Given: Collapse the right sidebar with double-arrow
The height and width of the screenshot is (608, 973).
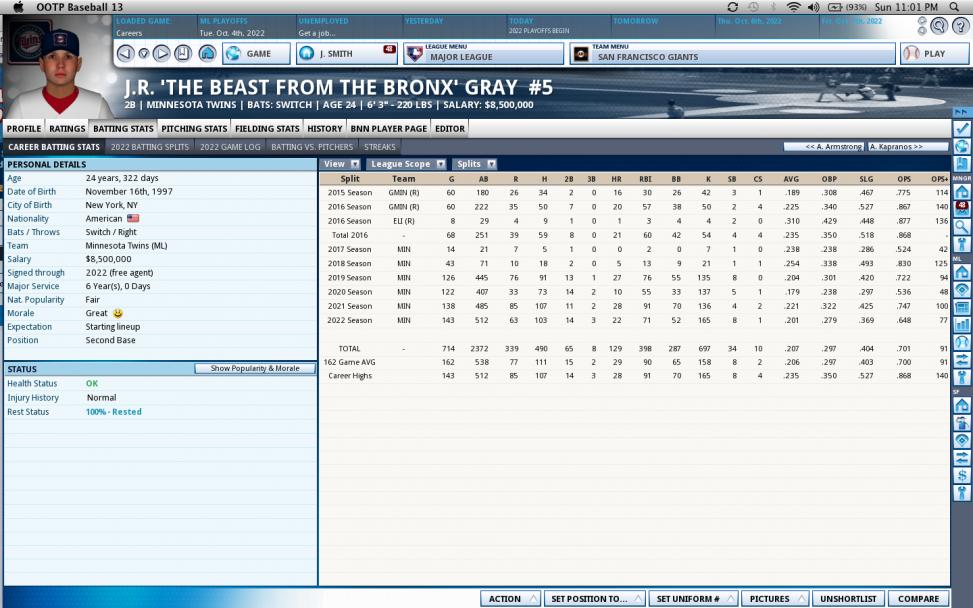Looking at the screenshot, I should pos(962,112).
